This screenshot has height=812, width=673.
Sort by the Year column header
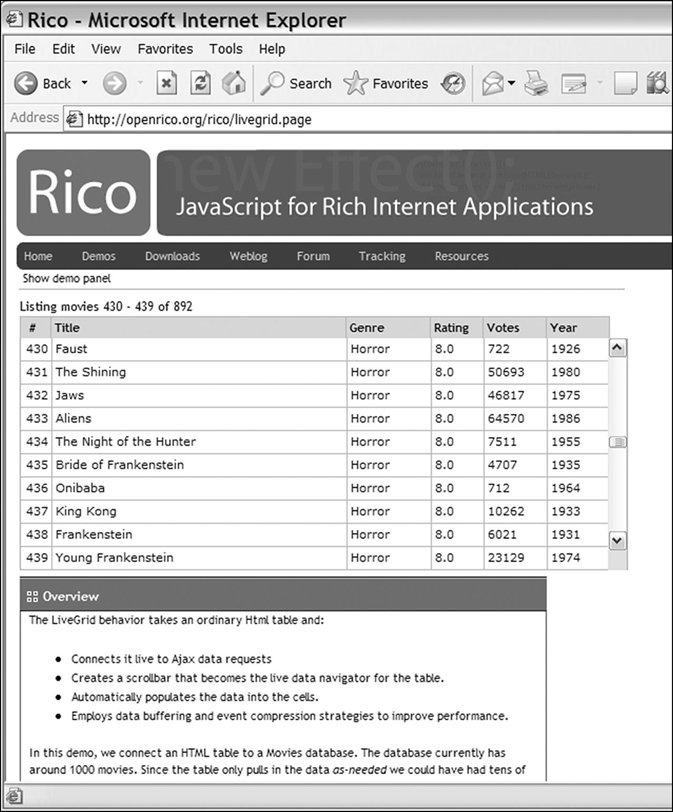pos(578,328)
